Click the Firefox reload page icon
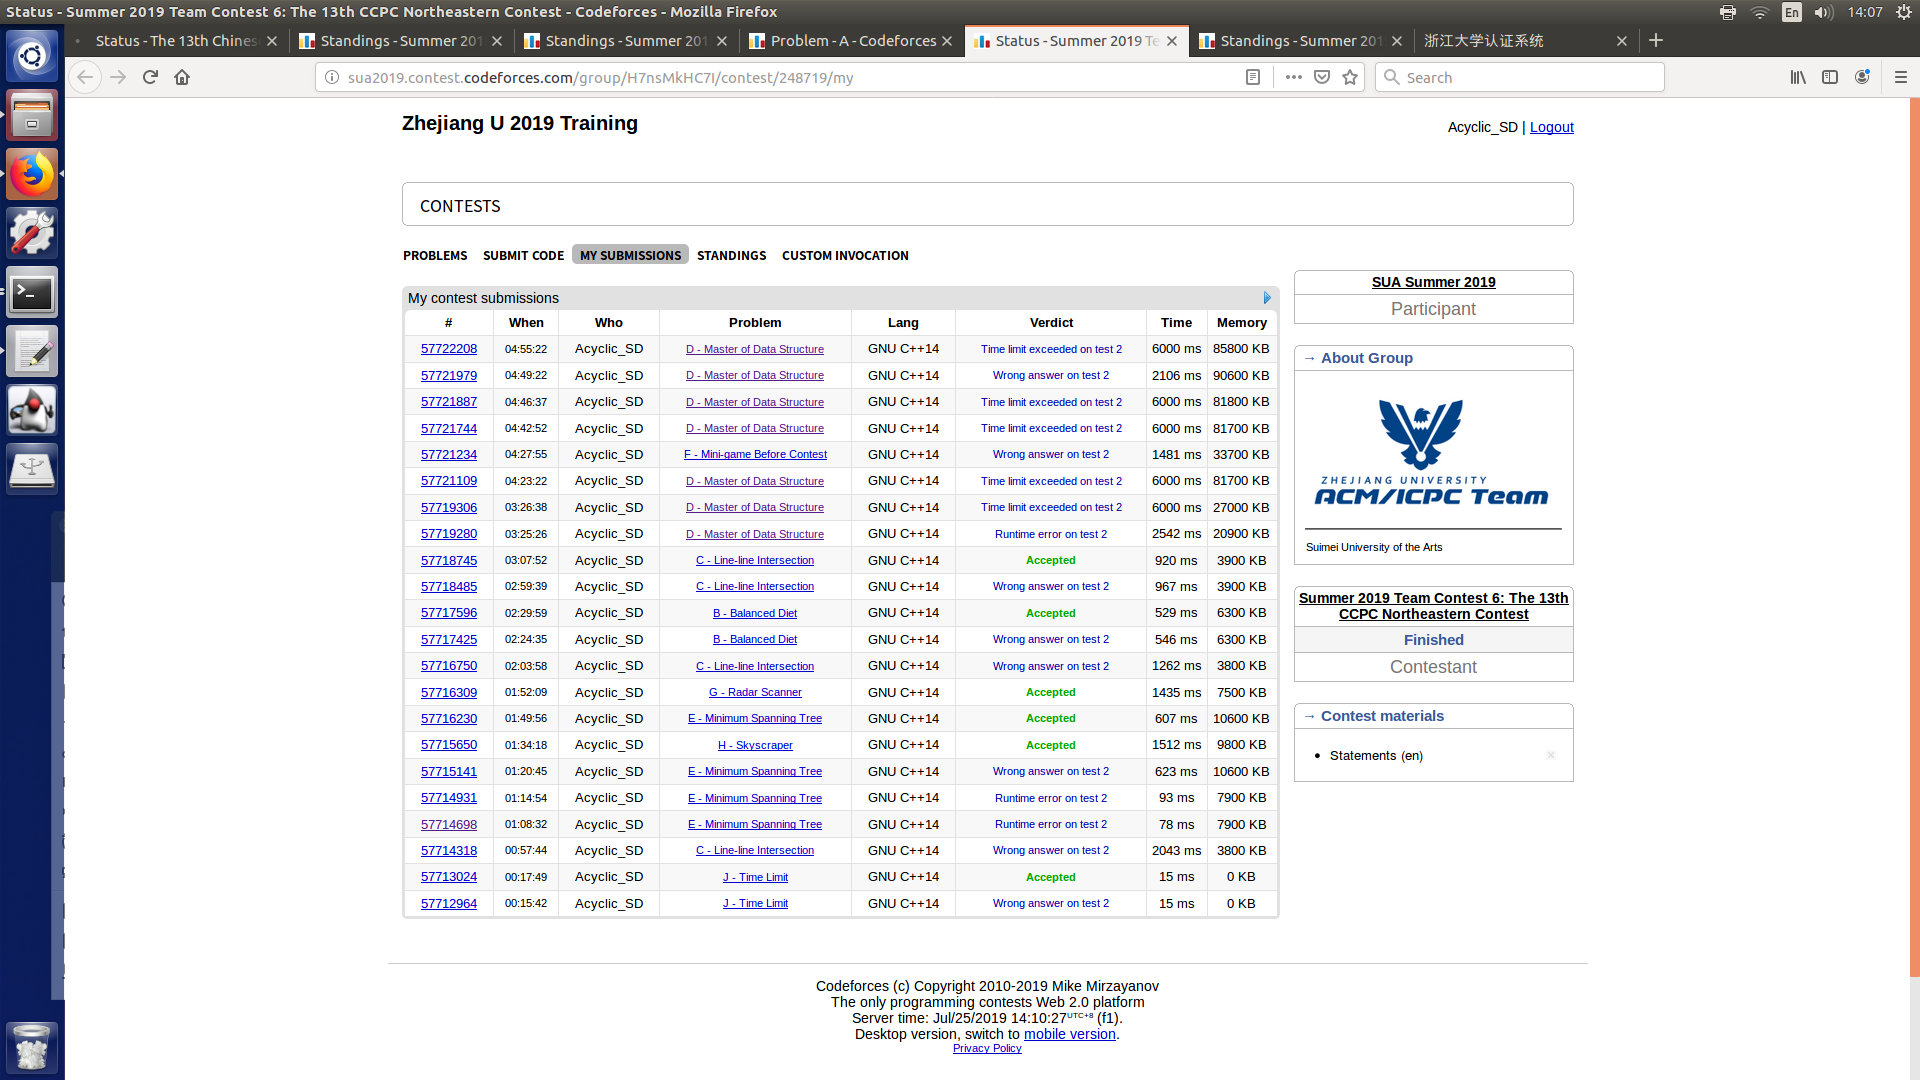 [x=150, y=77]
